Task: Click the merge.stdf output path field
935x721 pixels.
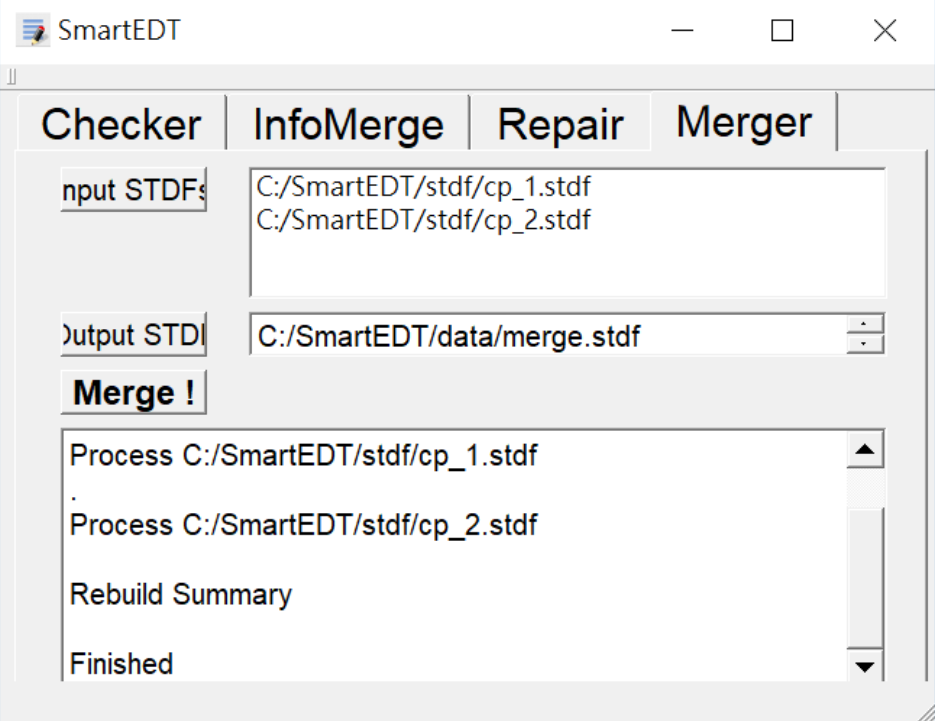Action: click(545, 337)
